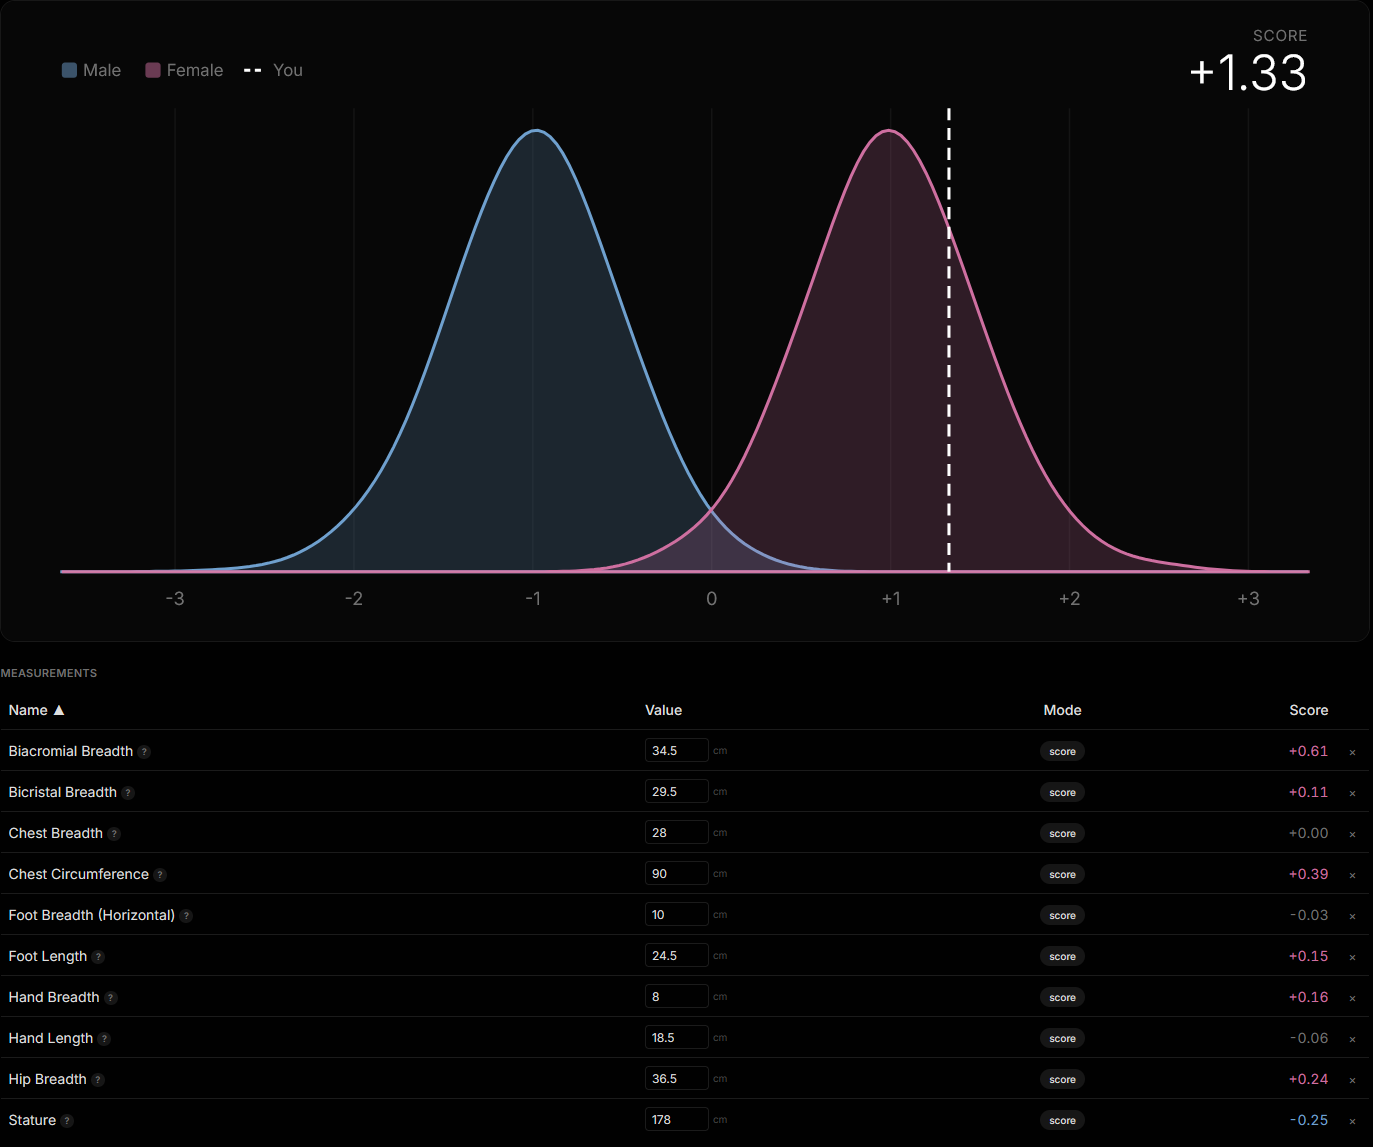Sort measurements by the Score column
1373x1147 pixels.
(x=1308, y=710)
